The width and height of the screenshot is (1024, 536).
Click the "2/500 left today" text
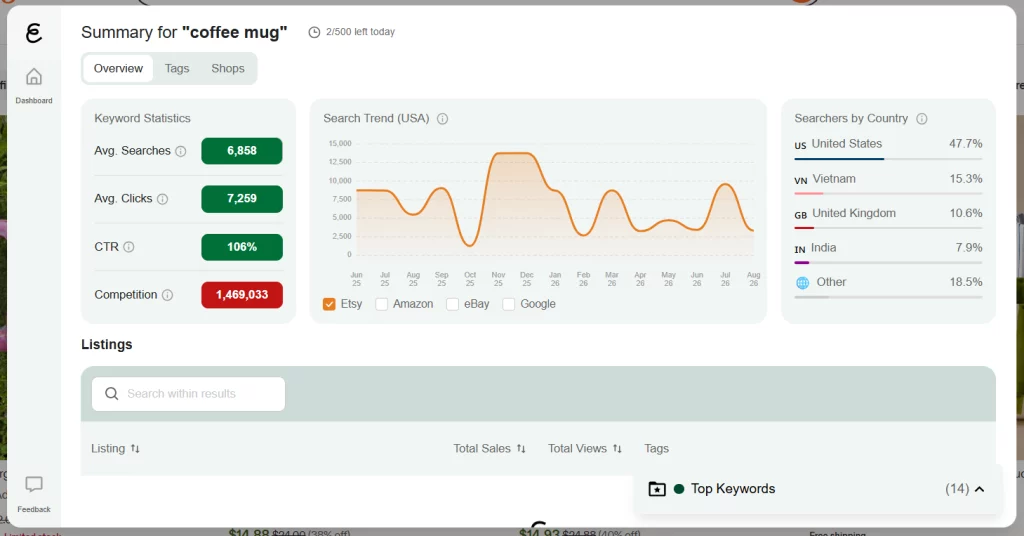(360, 32)
